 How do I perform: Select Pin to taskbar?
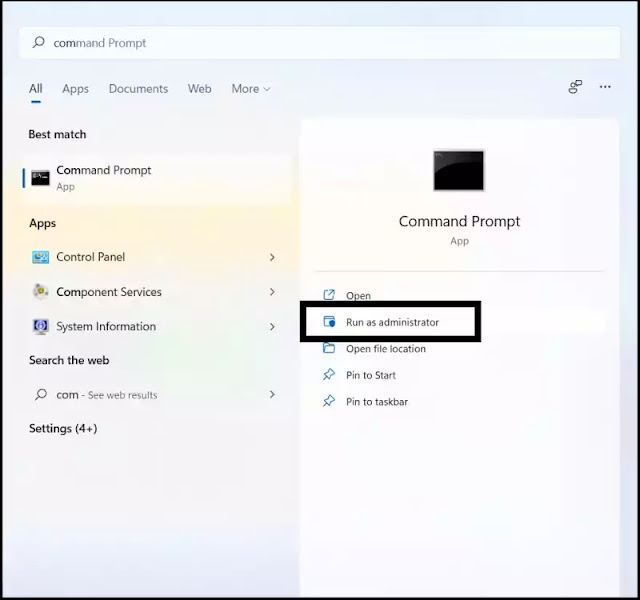377,402
